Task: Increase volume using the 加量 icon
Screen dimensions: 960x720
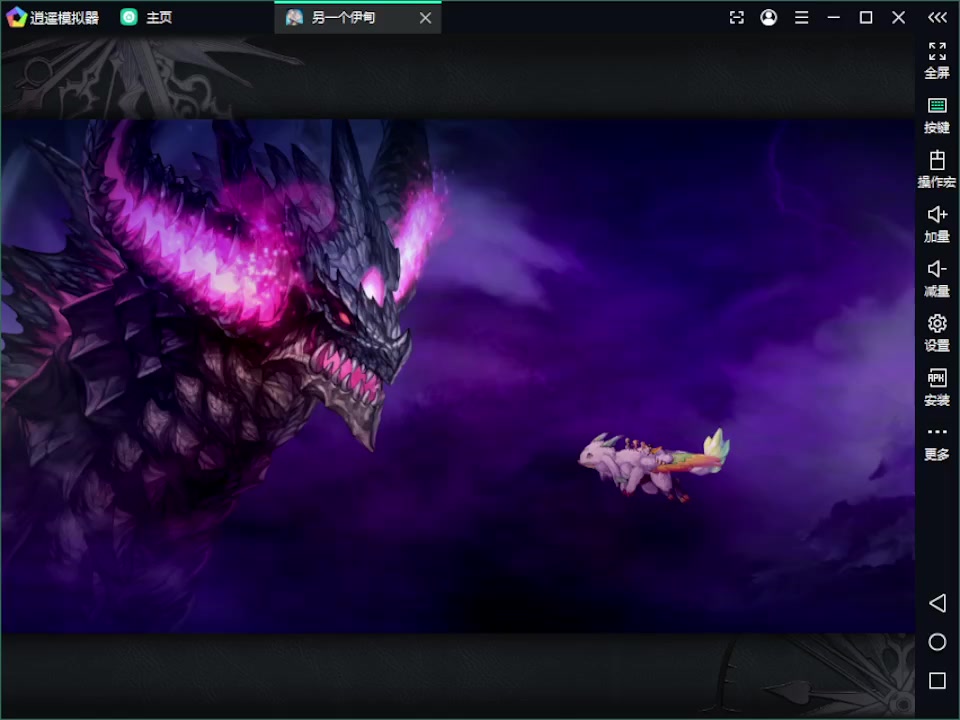Action: tap(937, 223)
